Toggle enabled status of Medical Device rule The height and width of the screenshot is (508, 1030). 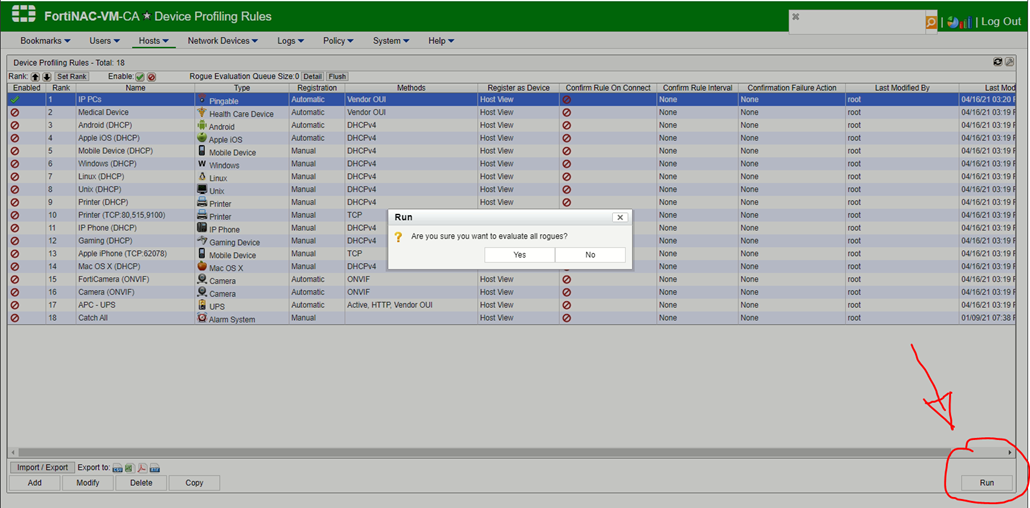14,113
